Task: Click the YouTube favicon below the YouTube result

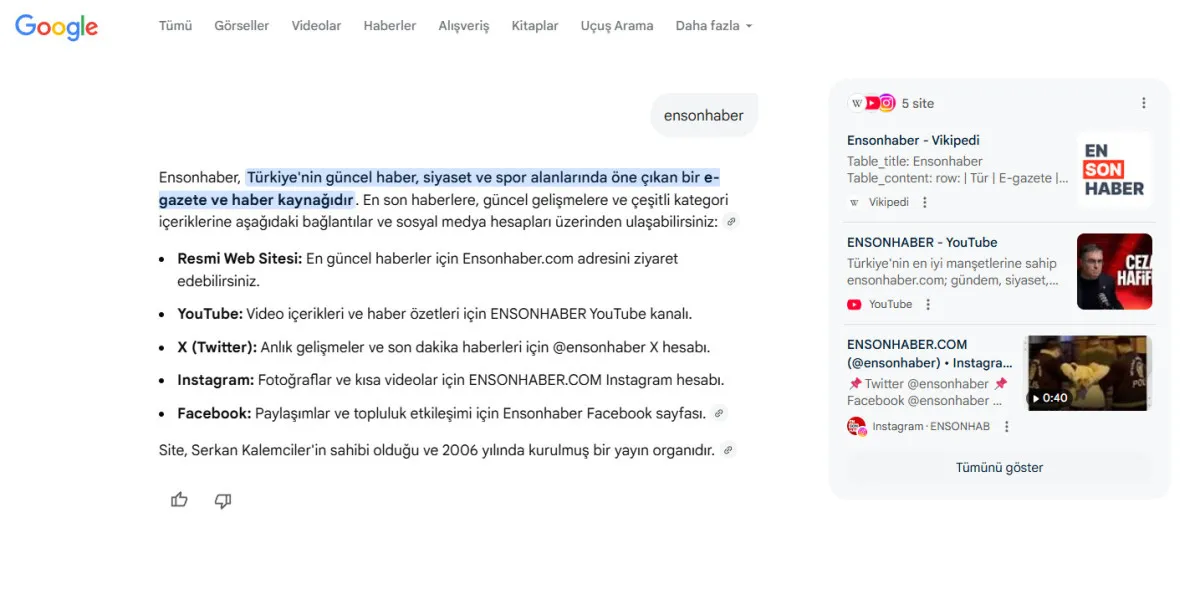Action: 857,304
